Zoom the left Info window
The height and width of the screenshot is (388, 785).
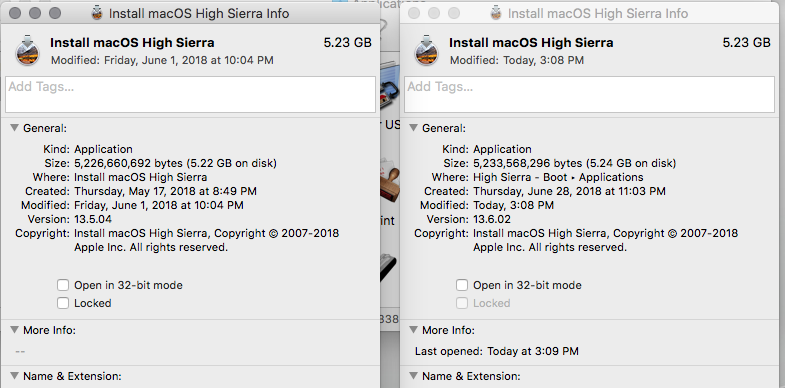point(55,13)
